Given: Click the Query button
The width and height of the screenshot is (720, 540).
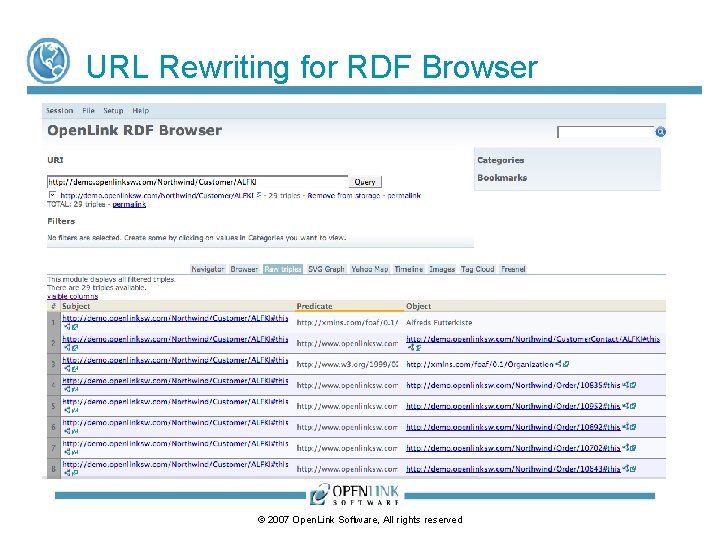Looking at the screenshot, I should 365,182.
